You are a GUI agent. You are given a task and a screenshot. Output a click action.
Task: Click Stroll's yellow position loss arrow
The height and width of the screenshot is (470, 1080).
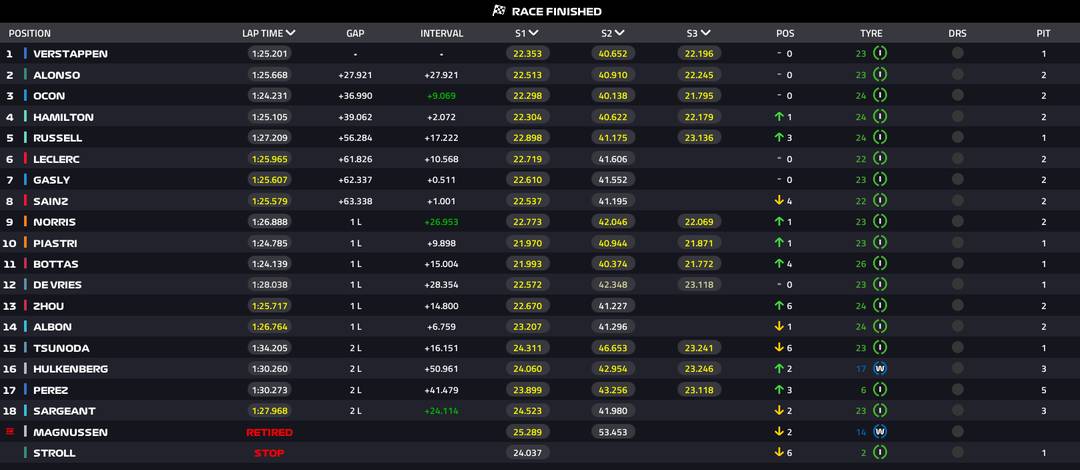pyautogui.click(x=779, y=453)
